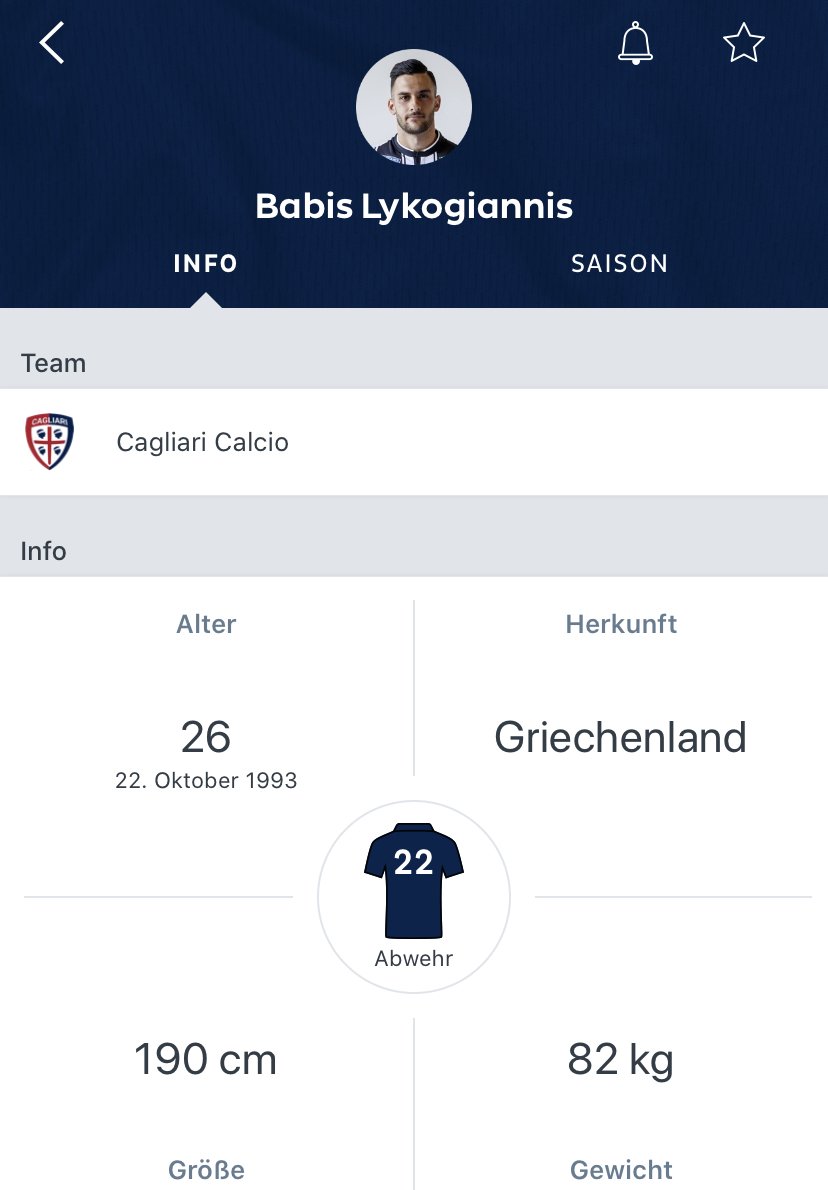Tap the 82 kg weight value
Viewport: 828px width, 1190px height.
pos(620,1060)
